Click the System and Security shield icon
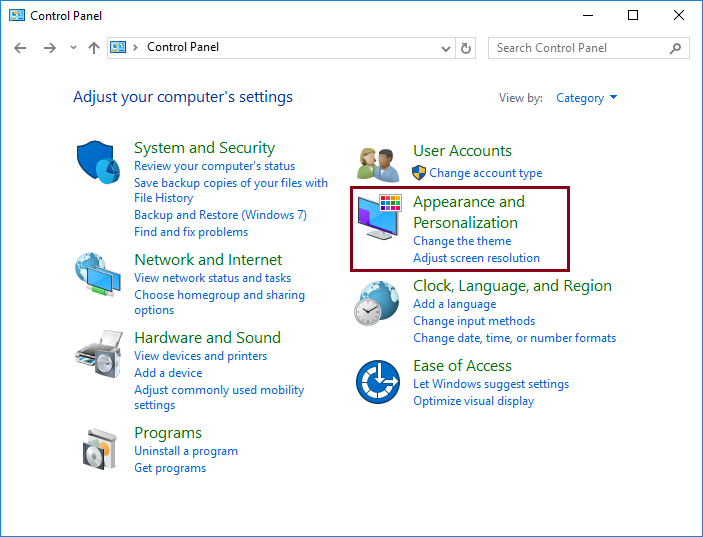Image resolution: width=703 pixels, height=537 pixels. click(98, 160)
